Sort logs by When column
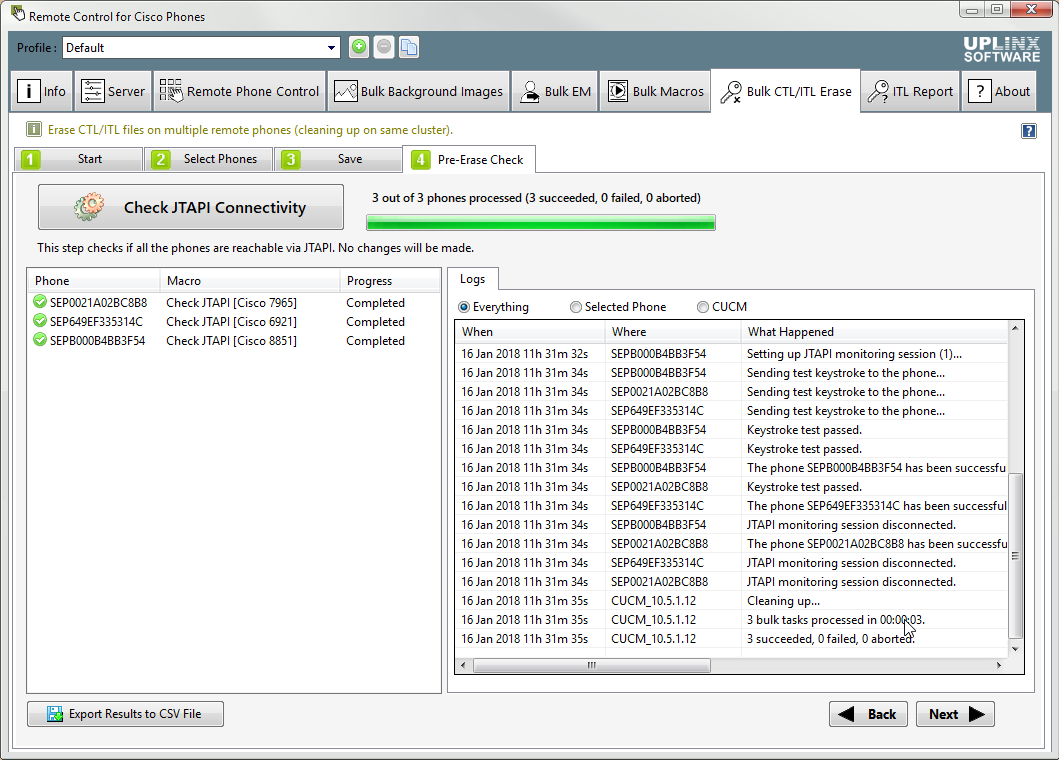Screen dimensions: 1059x760 pos(531,332)
